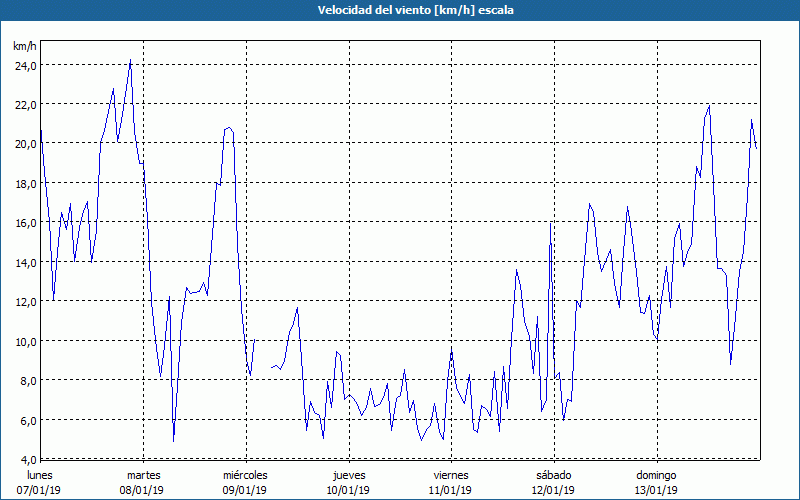
Task: Click the 22,0 y-axis value
Action: 25,105
